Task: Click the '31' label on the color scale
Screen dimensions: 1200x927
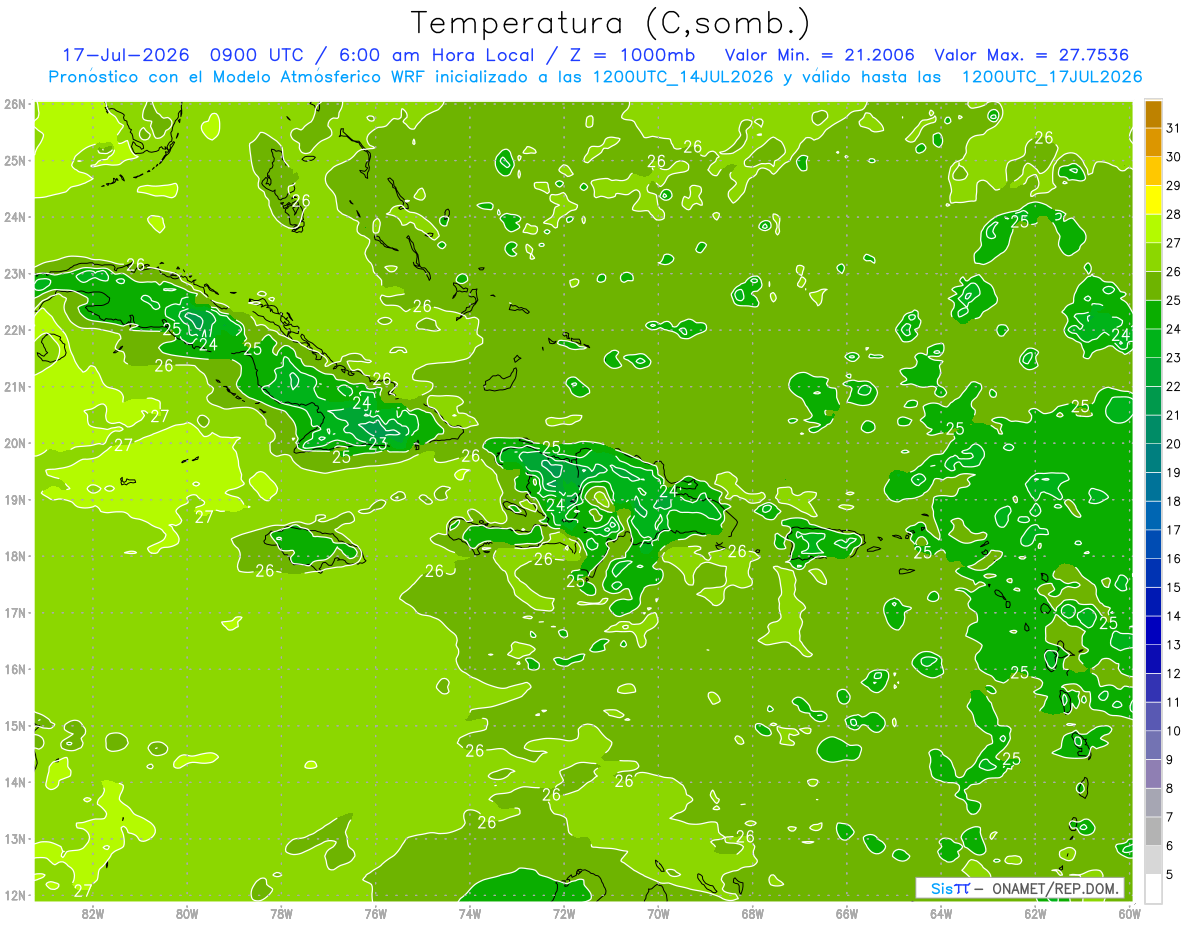Action: click(1173, 129)
